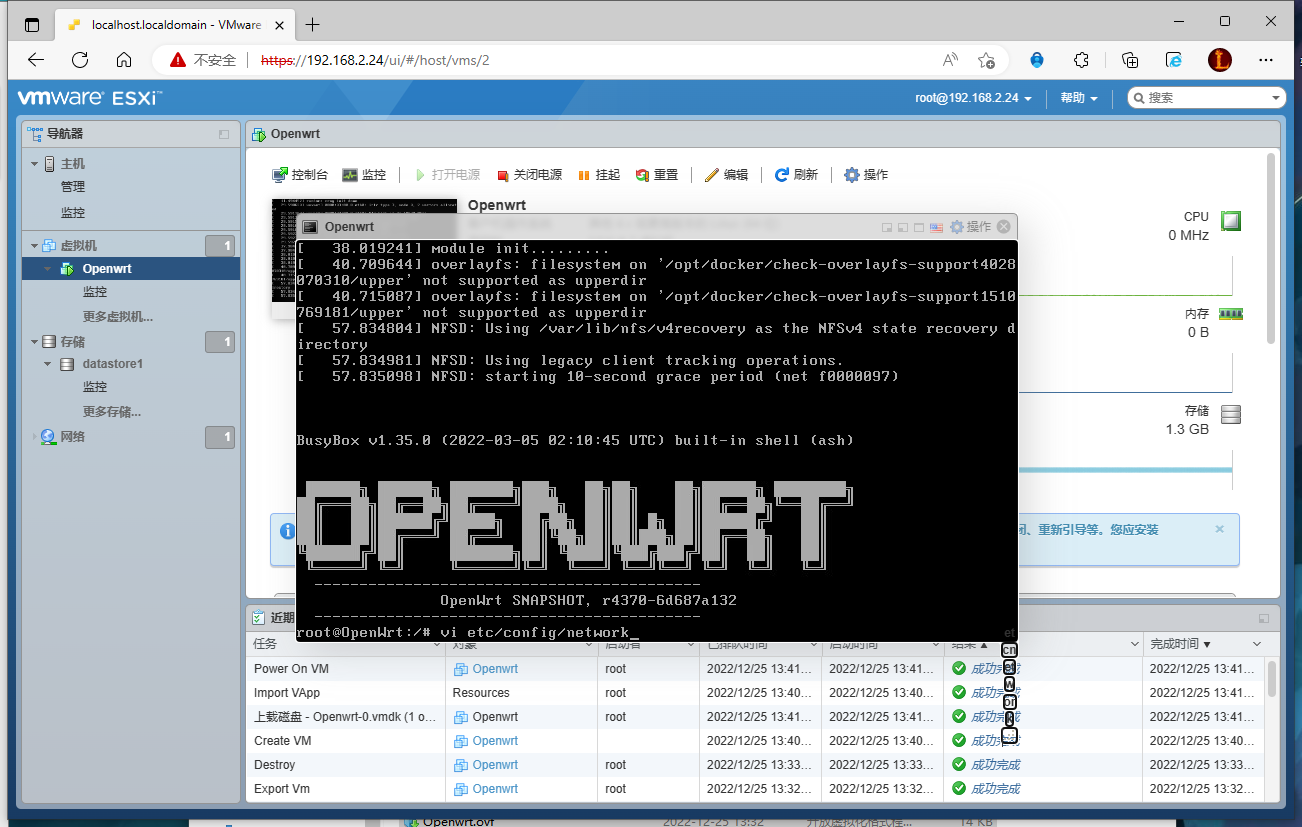1302x827 pixels.
Task: Open Openwrt link in Create VM row
Action: click(495, 741)
